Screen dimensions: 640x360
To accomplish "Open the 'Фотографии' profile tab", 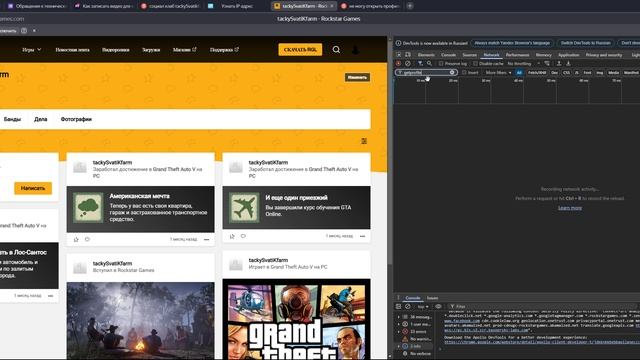I will coord(76,119).
